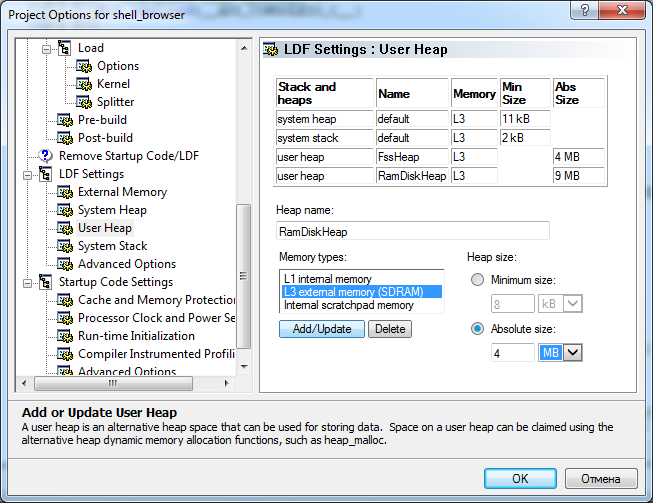Click the Kernel node icon in tree
The height and width of the screenshot is (503, 653).
pyautogui.click(x=85, y=84)
